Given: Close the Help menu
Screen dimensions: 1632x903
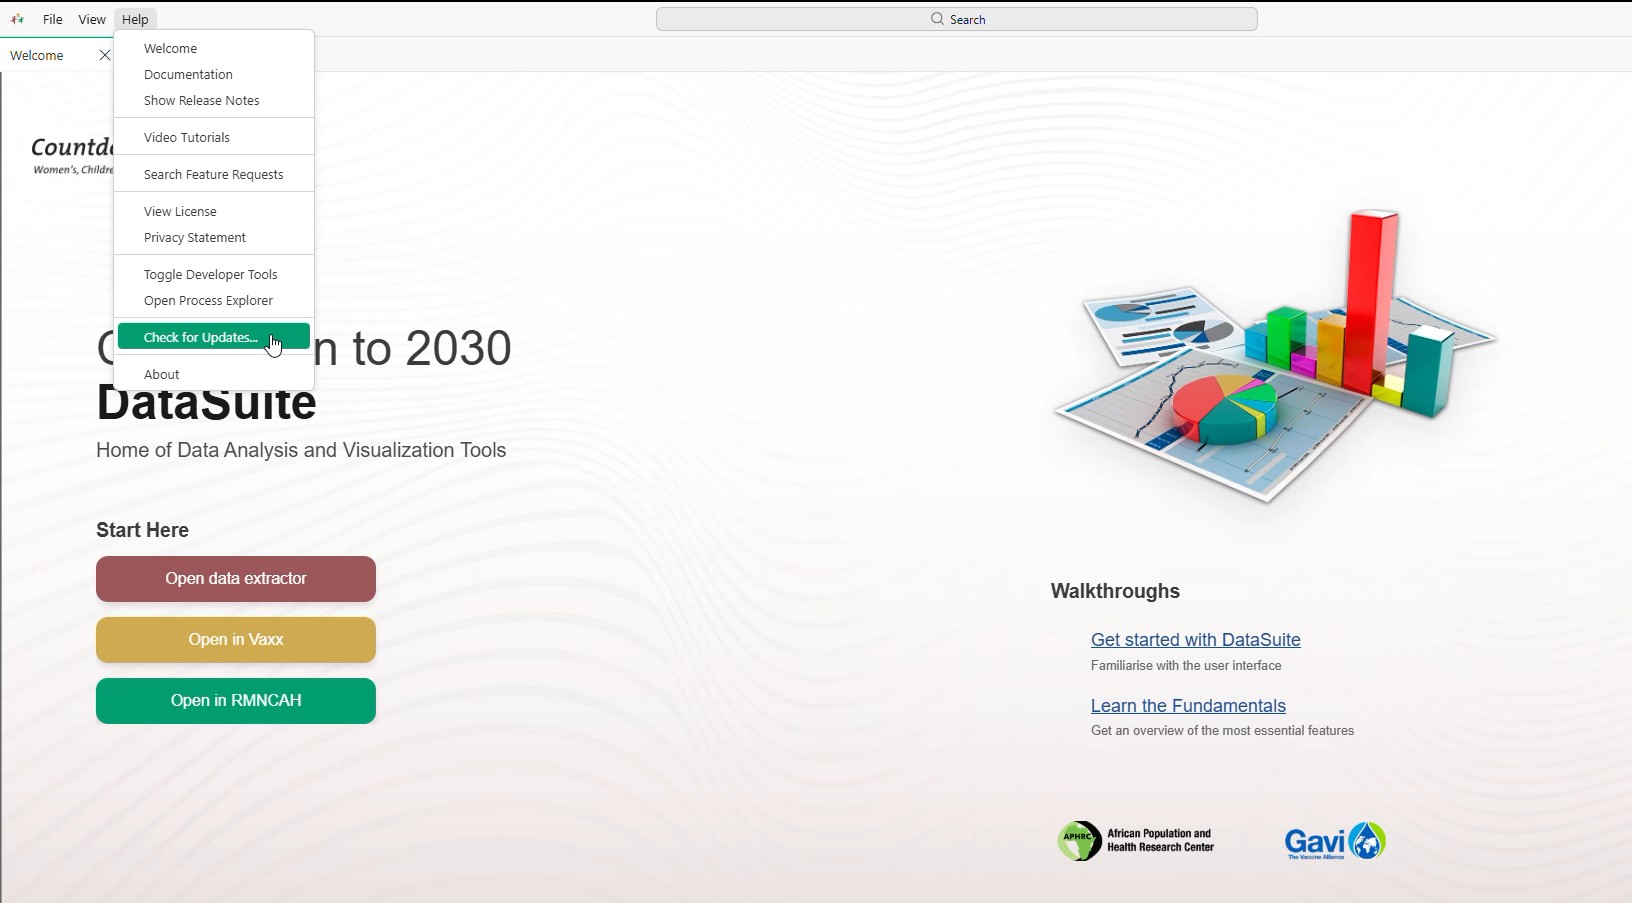Looking at the screenshot, I should (135, 19).
